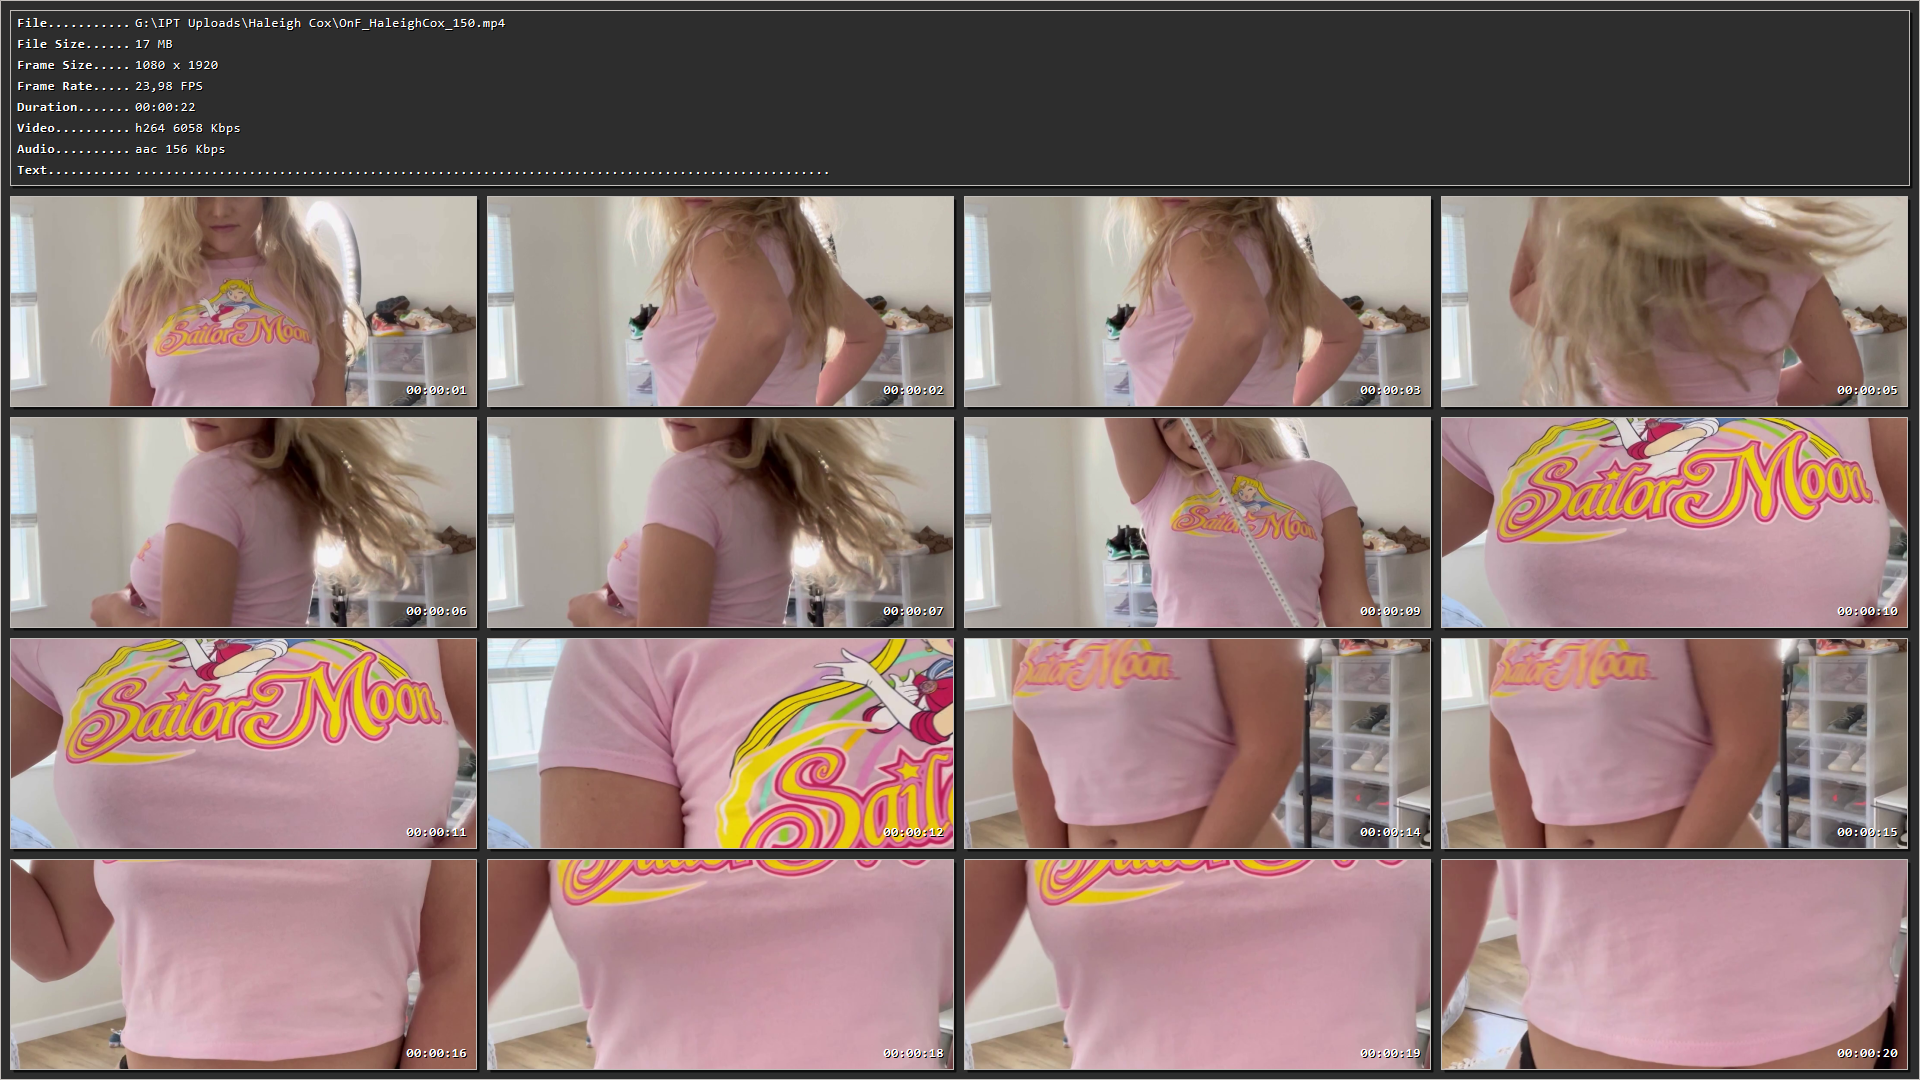Click the video codec text h264 6058 Kbps

pyautogui.click(x=188, y=128)
